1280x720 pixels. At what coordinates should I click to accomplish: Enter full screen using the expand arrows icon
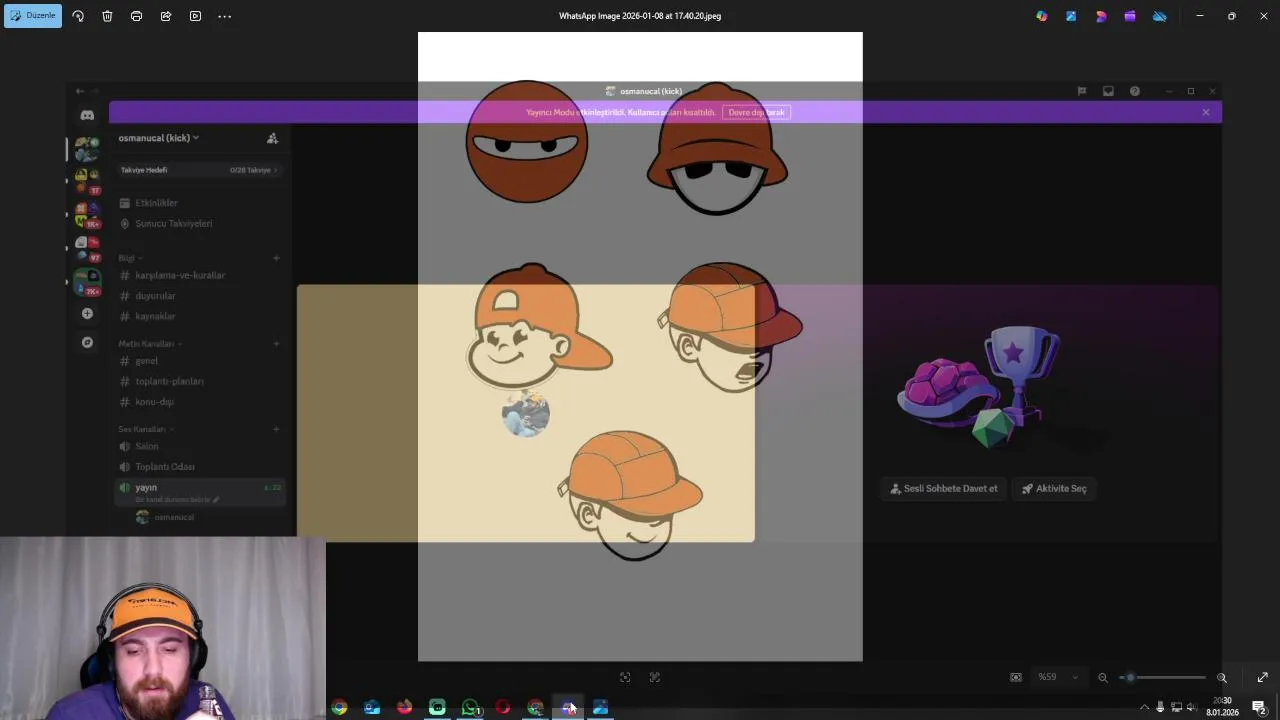click(x=1262, y=677)
